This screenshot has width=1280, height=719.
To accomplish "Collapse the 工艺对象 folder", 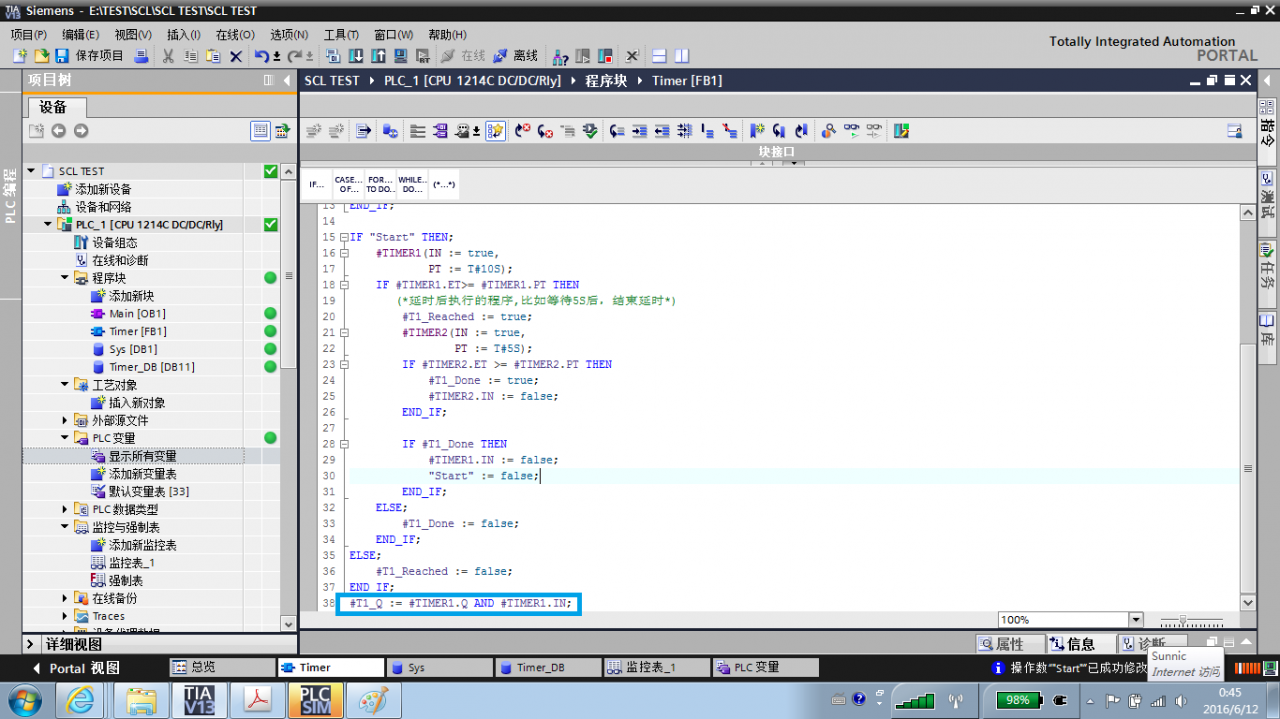I will pos(65,385).
